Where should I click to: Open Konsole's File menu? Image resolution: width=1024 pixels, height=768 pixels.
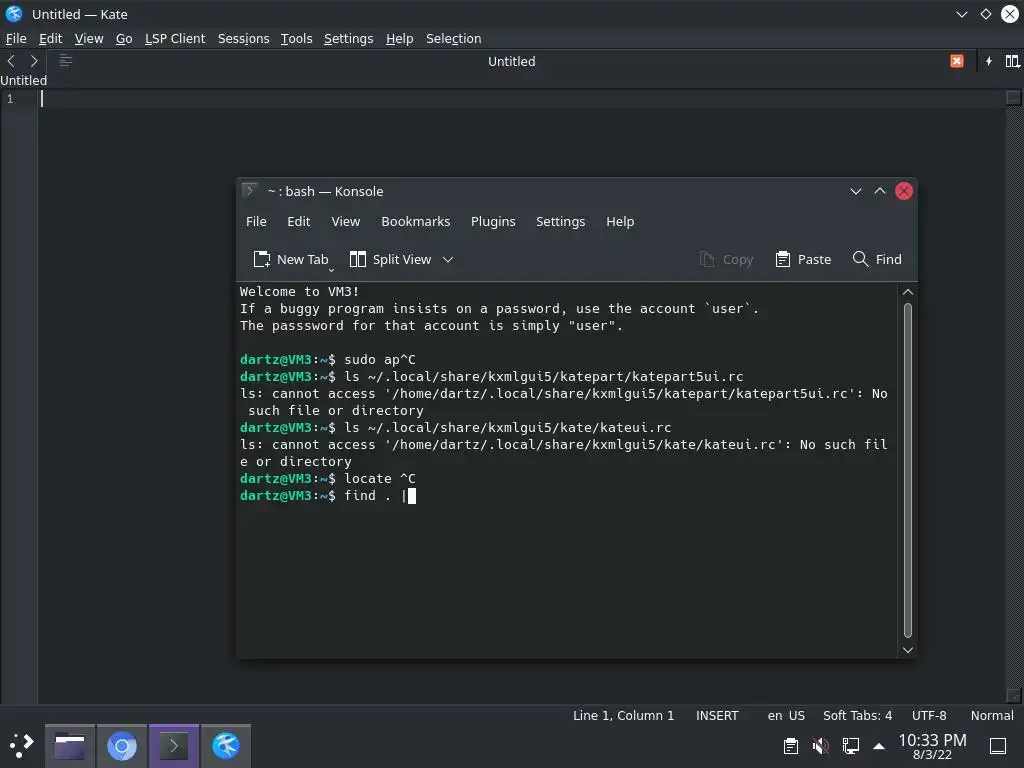(256, 221)
